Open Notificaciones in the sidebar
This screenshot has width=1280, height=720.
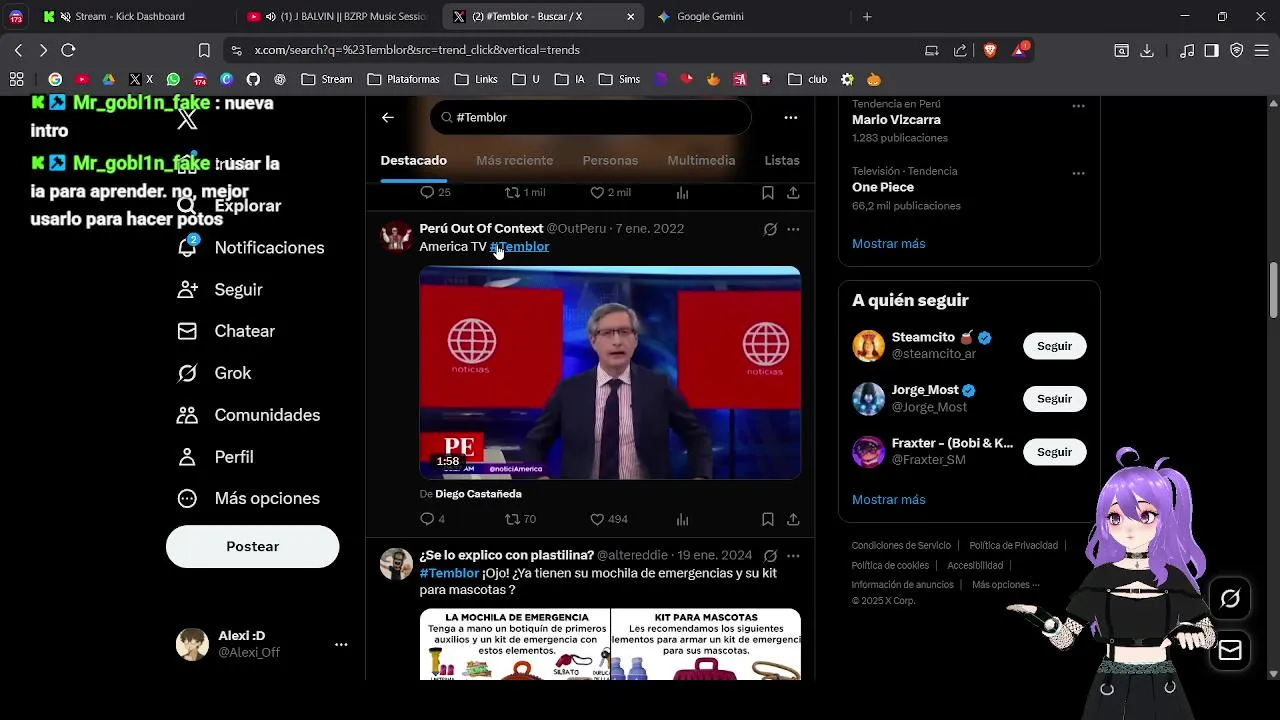(x=250, y=248)
